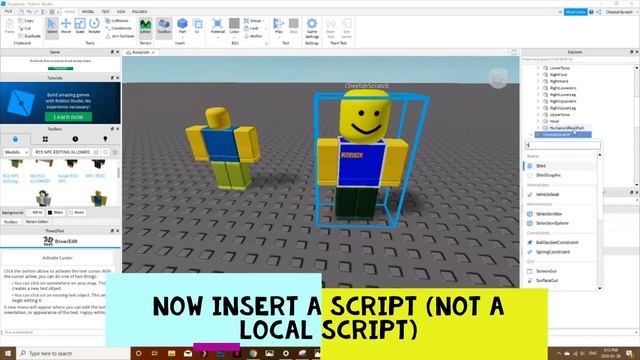Screen dimensions: 640x360
Task: Click the Stop test button
Action: [293, 27]
